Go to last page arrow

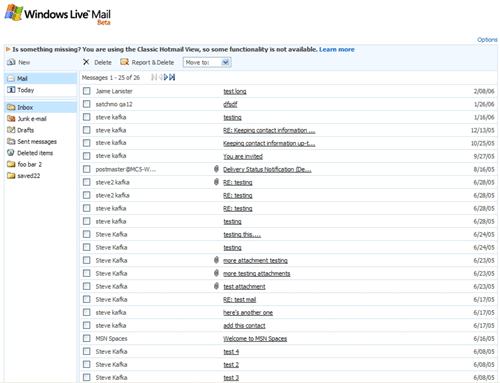click(x=172, y=77)
